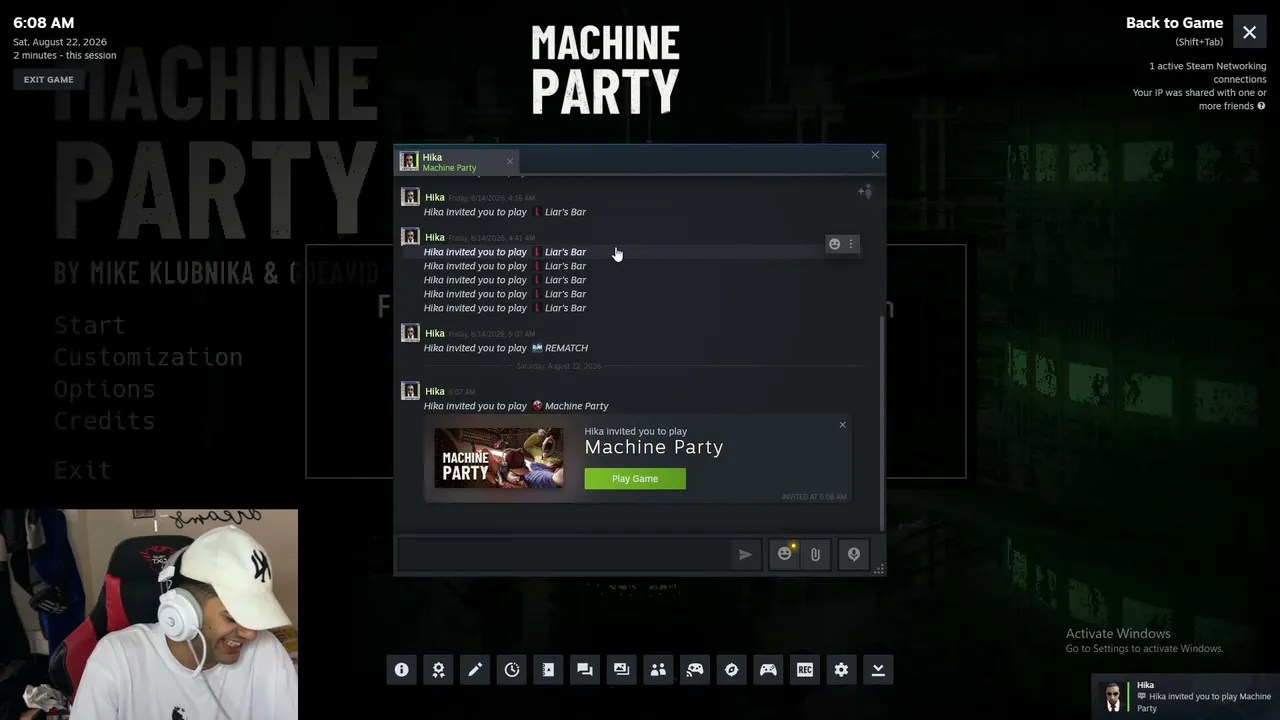Close the overlay with the X button

tap(1250, 32)
